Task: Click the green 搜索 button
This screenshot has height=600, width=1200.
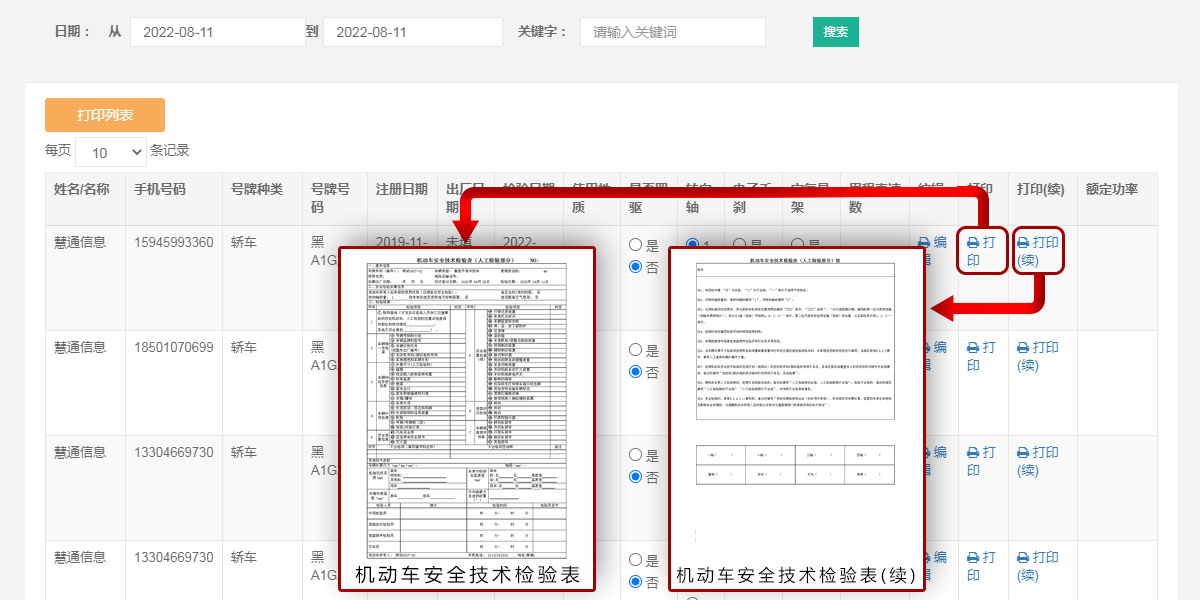Action: 835,32
